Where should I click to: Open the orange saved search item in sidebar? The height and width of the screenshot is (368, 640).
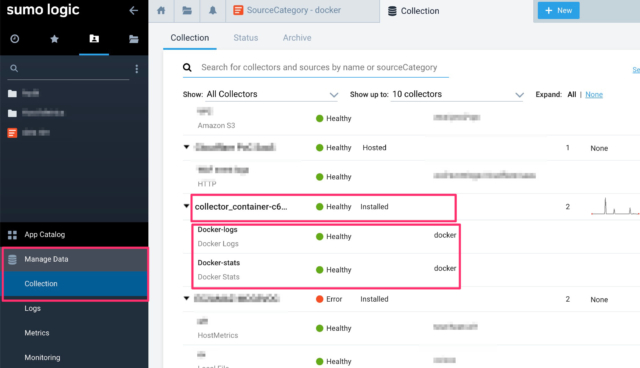(12, 133)
